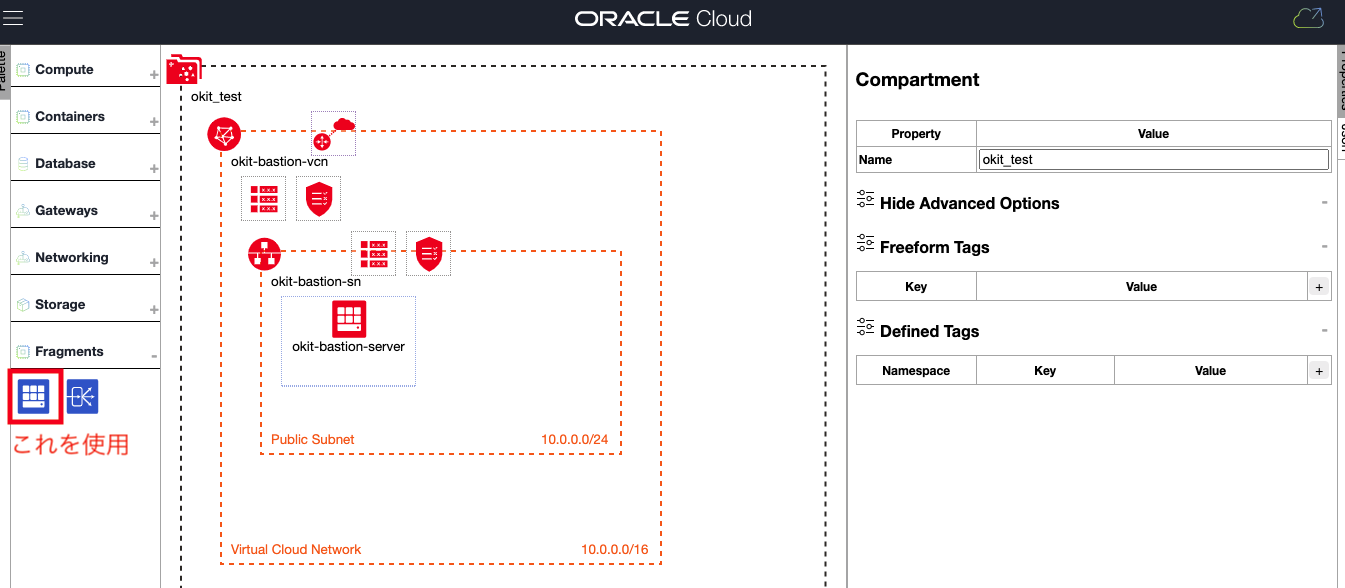The width and height of the screenshot is (1345, 588).
Task: Click the sliders icon beside Freeform Tags
Action: [x=865, y=244]
